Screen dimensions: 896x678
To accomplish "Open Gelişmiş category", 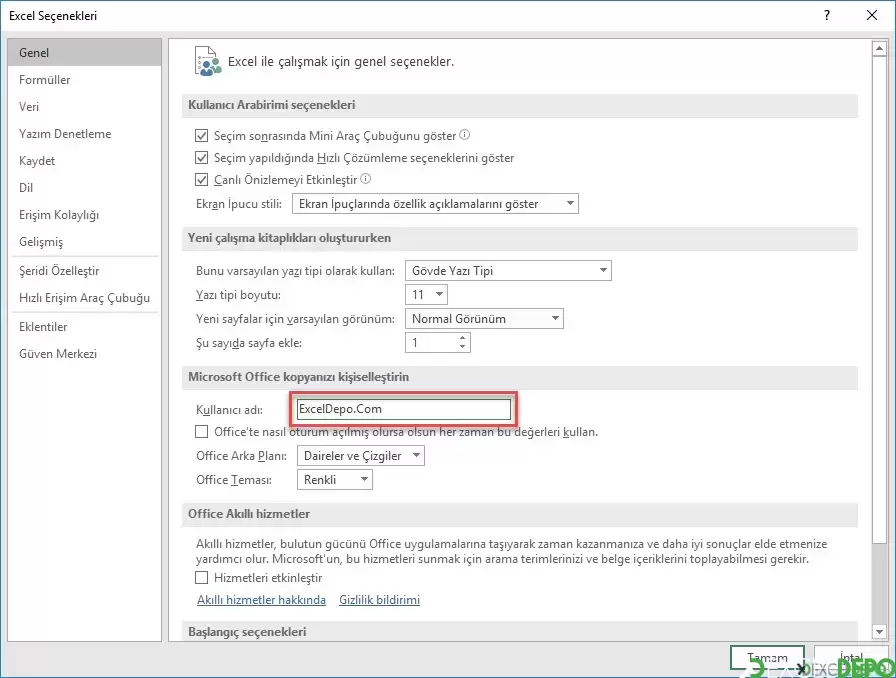I will [85, 241].
